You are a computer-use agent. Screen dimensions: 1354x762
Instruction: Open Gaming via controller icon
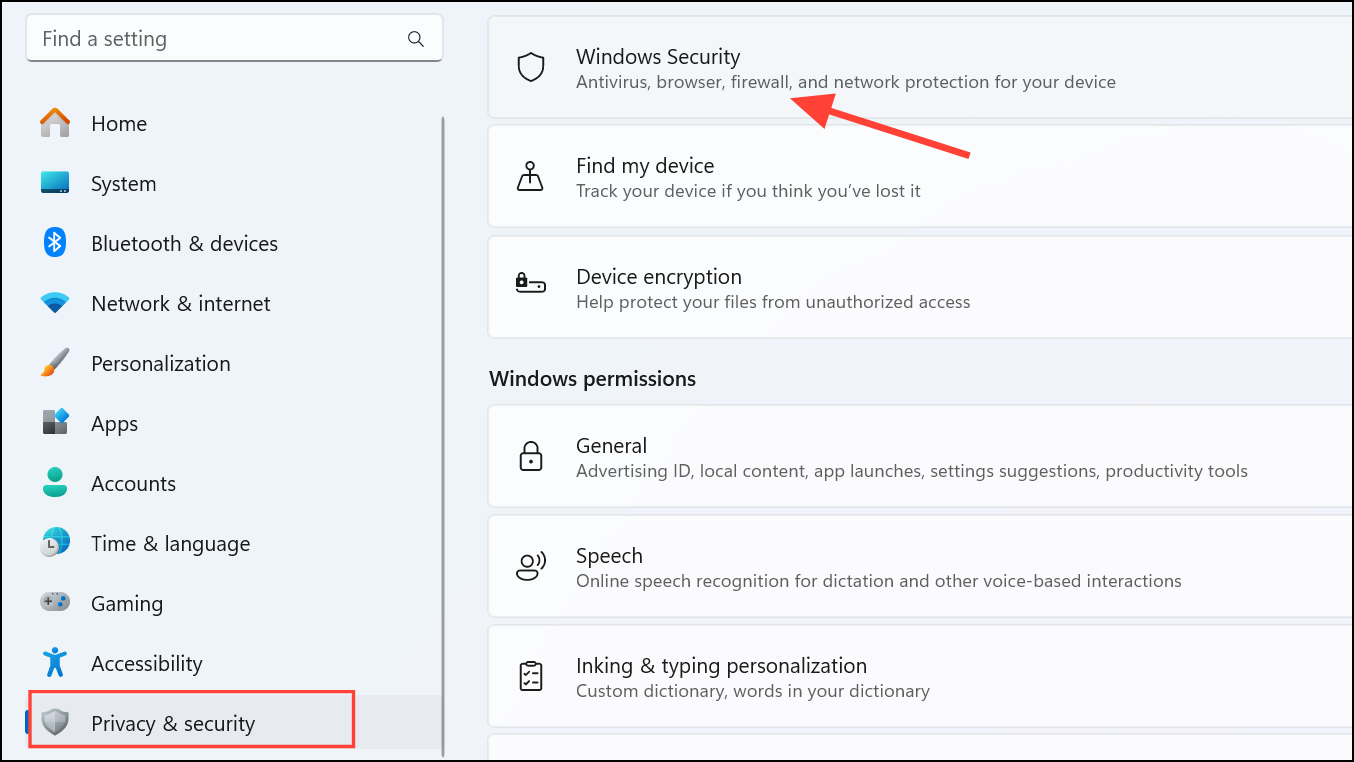pos(55,602)
